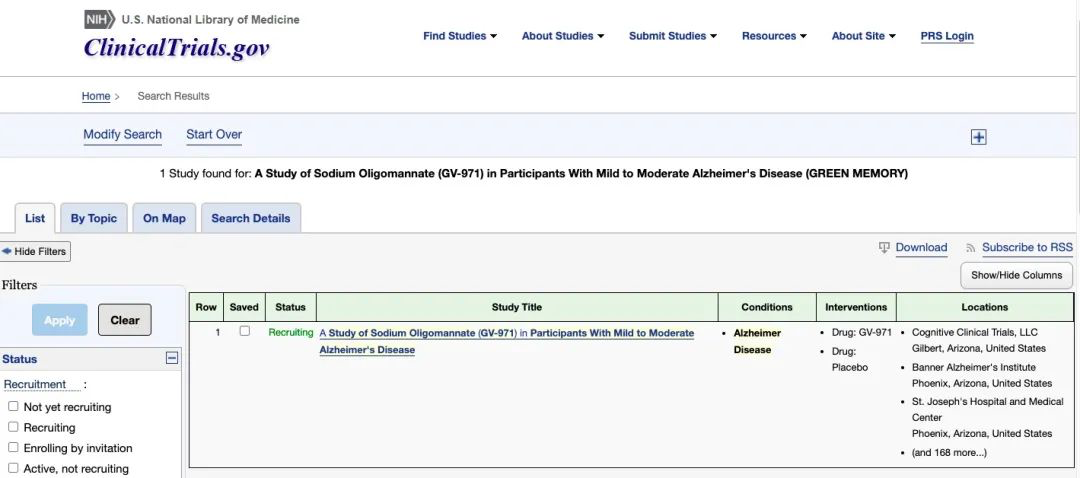Check Enrolling by invitation filter

13,448
